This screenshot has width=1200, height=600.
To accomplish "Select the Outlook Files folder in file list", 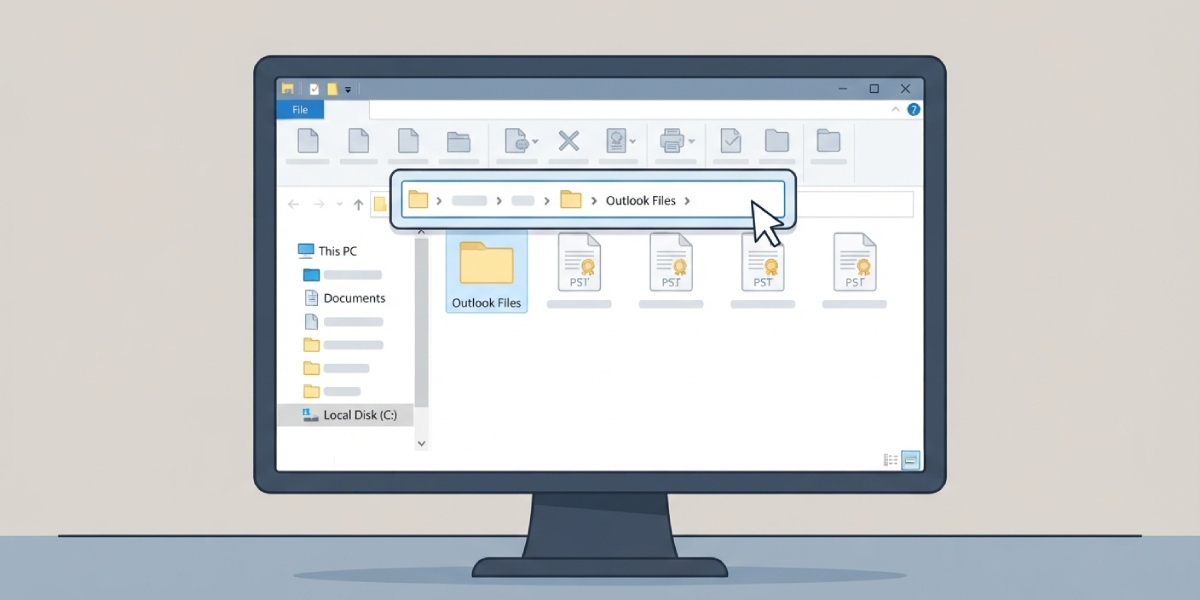I will [x=486, y=271].
